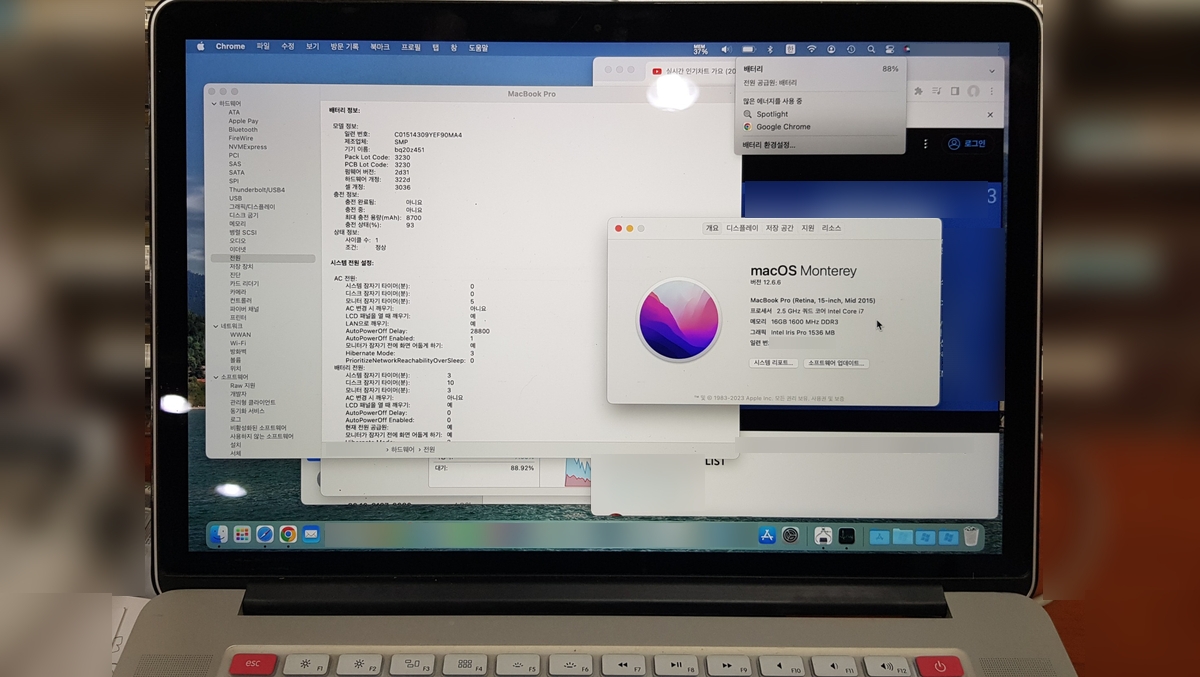This screenshot has width=1200, height=677.
Task: Select 방화벽 in the network section
Action: [x=238, y=351]
